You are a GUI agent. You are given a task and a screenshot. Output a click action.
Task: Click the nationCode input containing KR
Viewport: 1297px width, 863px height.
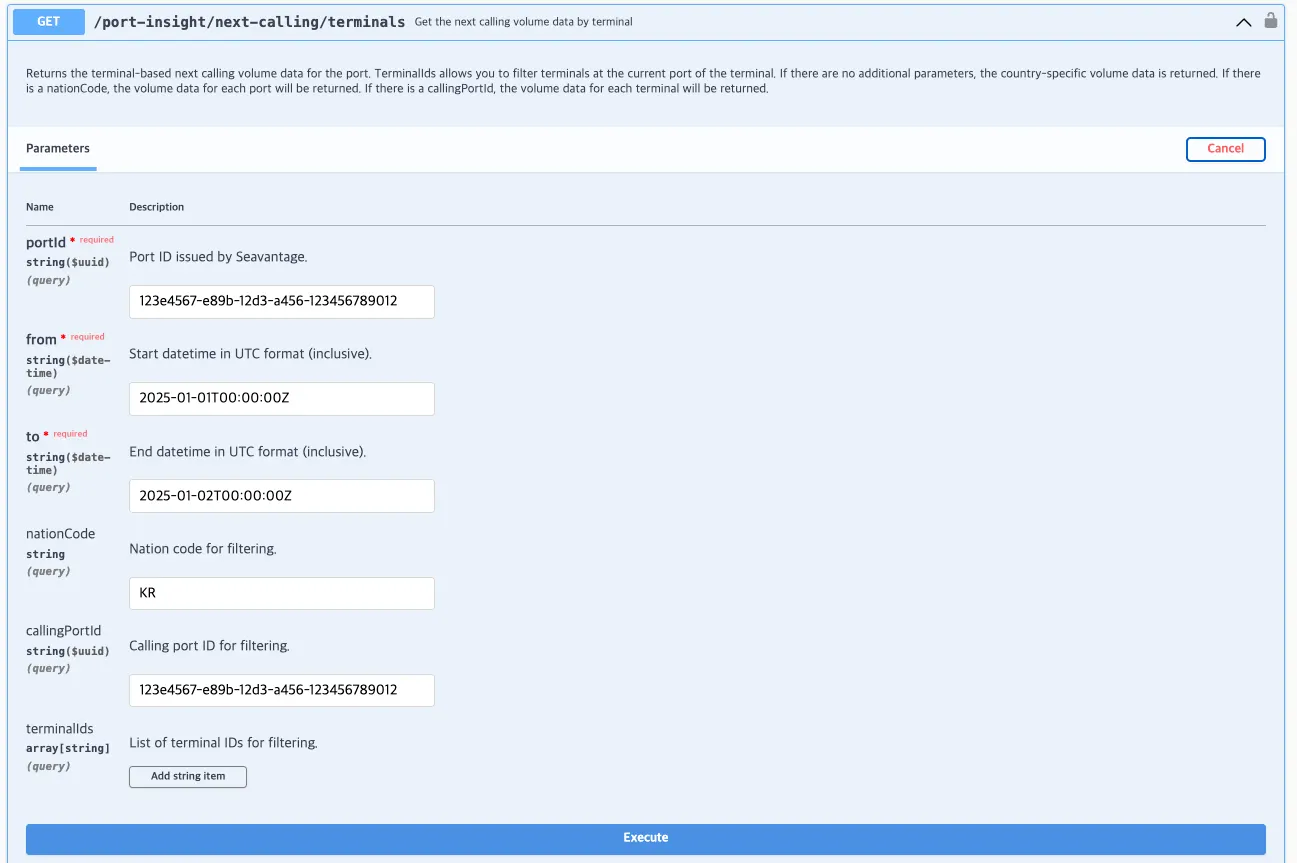point(282,593)
